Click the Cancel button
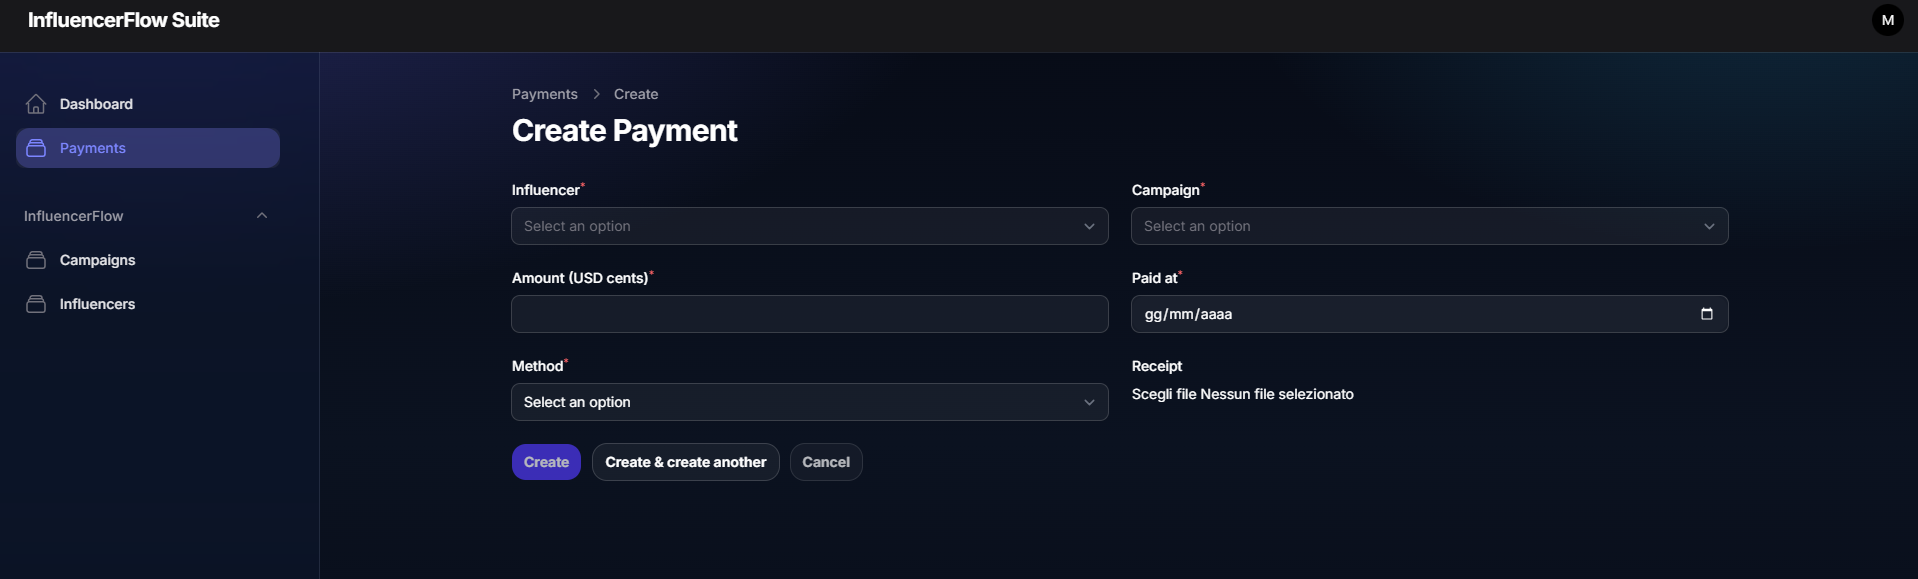1918x579 pixels. point(826,462)
